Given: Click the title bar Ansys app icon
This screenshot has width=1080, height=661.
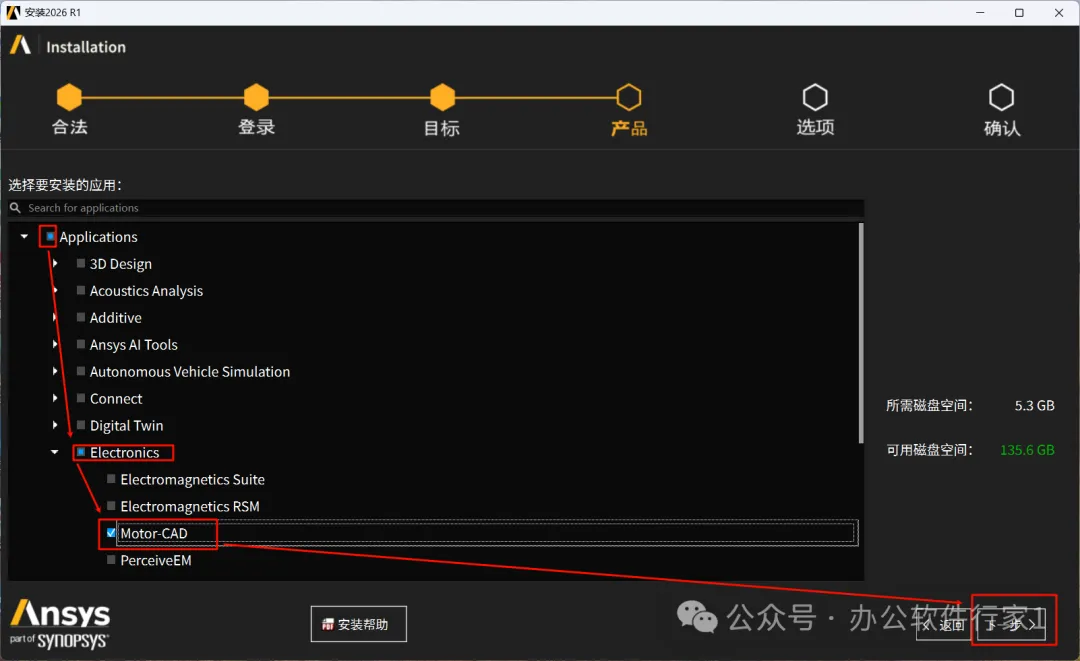Looking at the screenshot, I should pos(13,12).
